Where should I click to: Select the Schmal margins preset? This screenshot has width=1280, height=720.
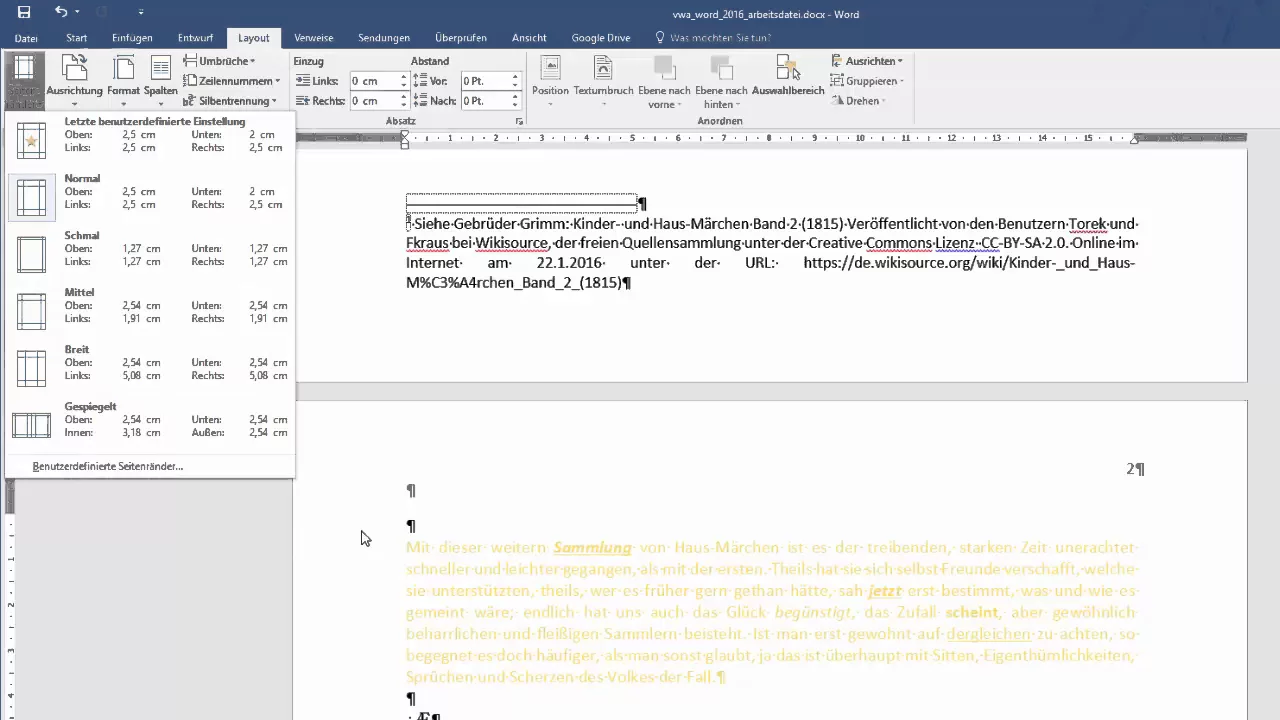(150, 253)
